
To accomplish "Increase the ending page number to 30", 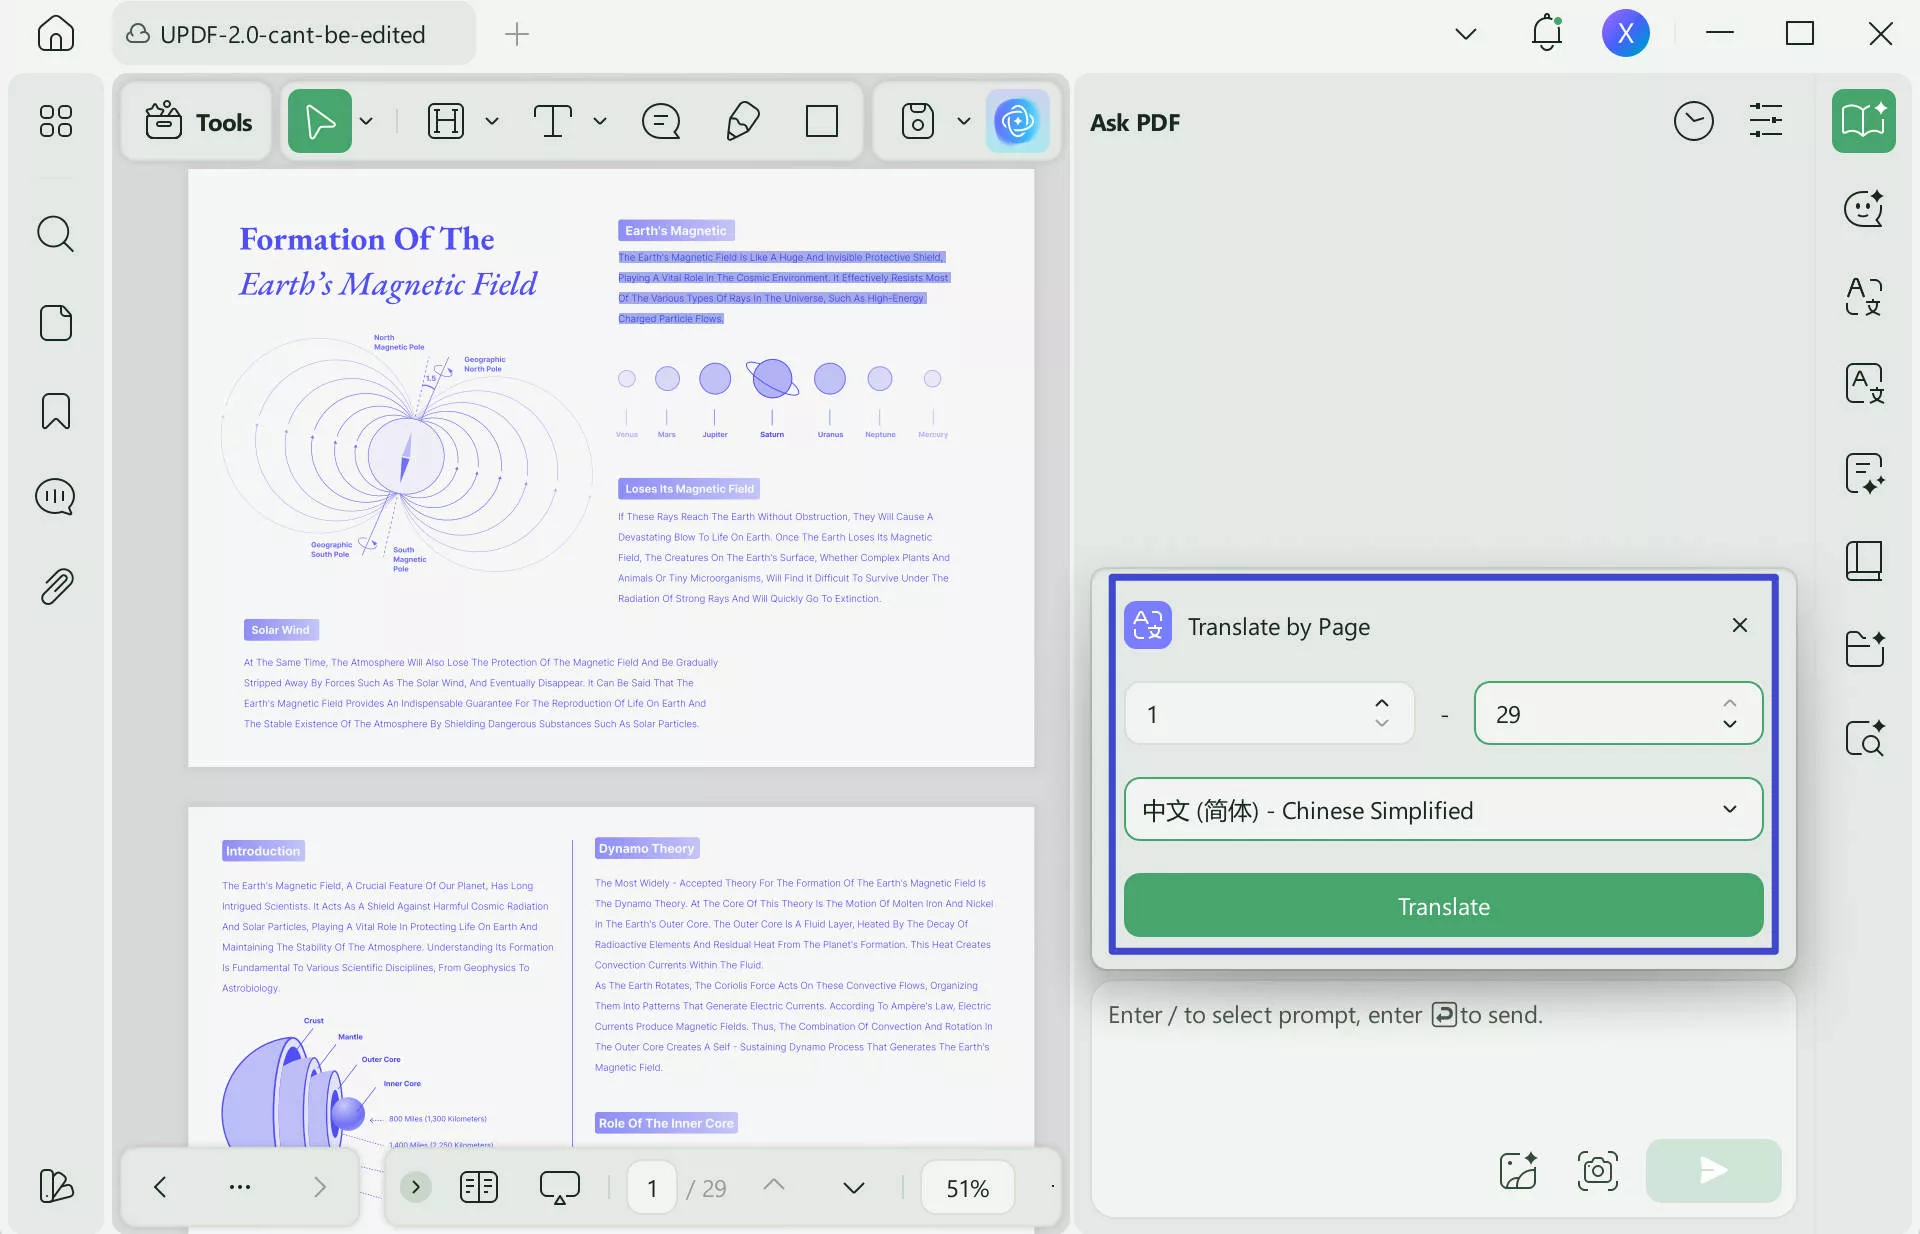I will click(1728, 704).
